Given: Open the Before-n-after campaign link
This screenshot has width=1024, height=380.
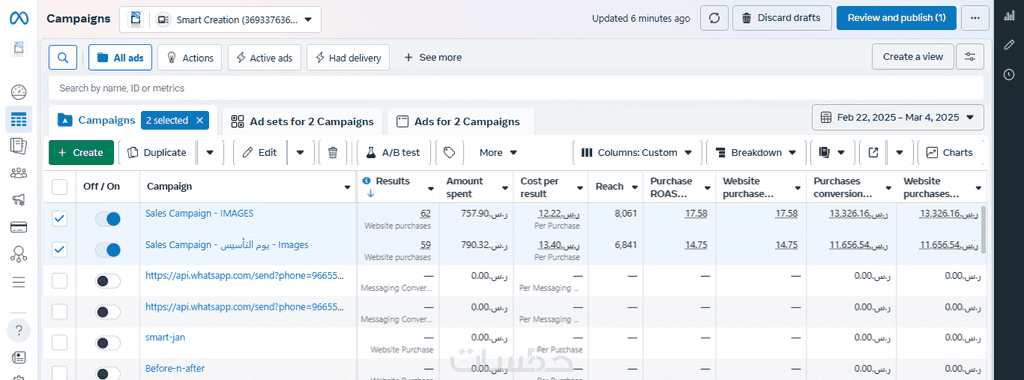Looking at the screenshot, I should tap(175, 368).
